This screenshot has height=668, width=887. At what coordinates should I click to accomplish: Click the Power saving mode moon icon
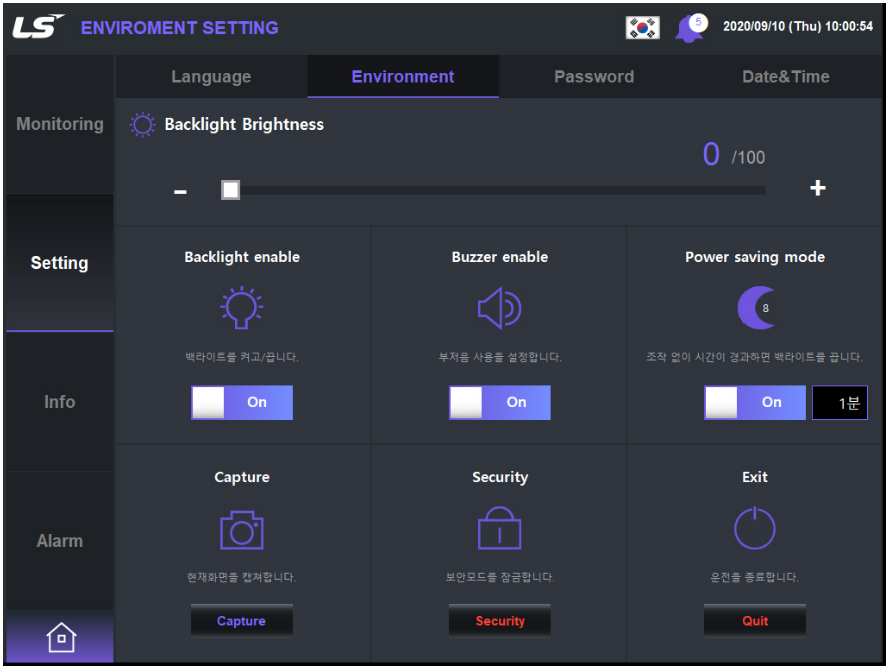click(x=756, y=309)
